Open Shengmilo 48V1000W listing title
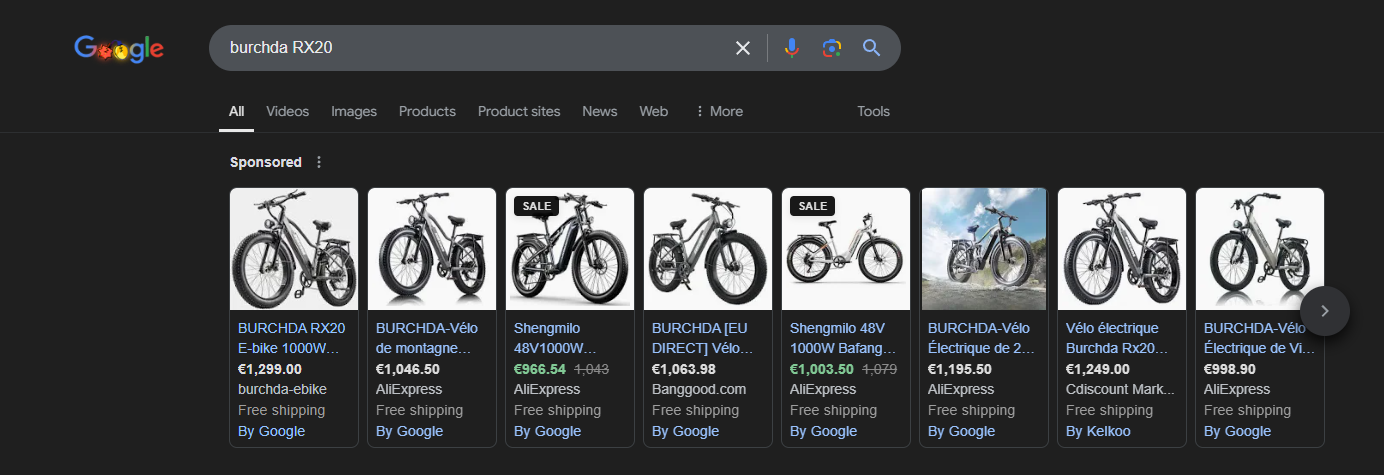 [555, 338]
